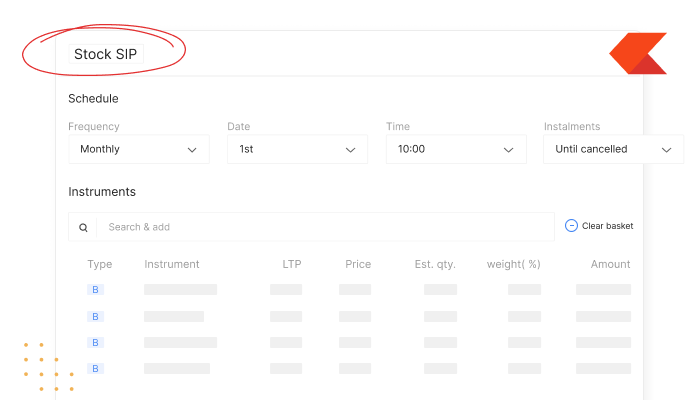Click the Search & add input field
Viewport: 700px width, 400px height.
pyautogui.click(x=325, y=227)
